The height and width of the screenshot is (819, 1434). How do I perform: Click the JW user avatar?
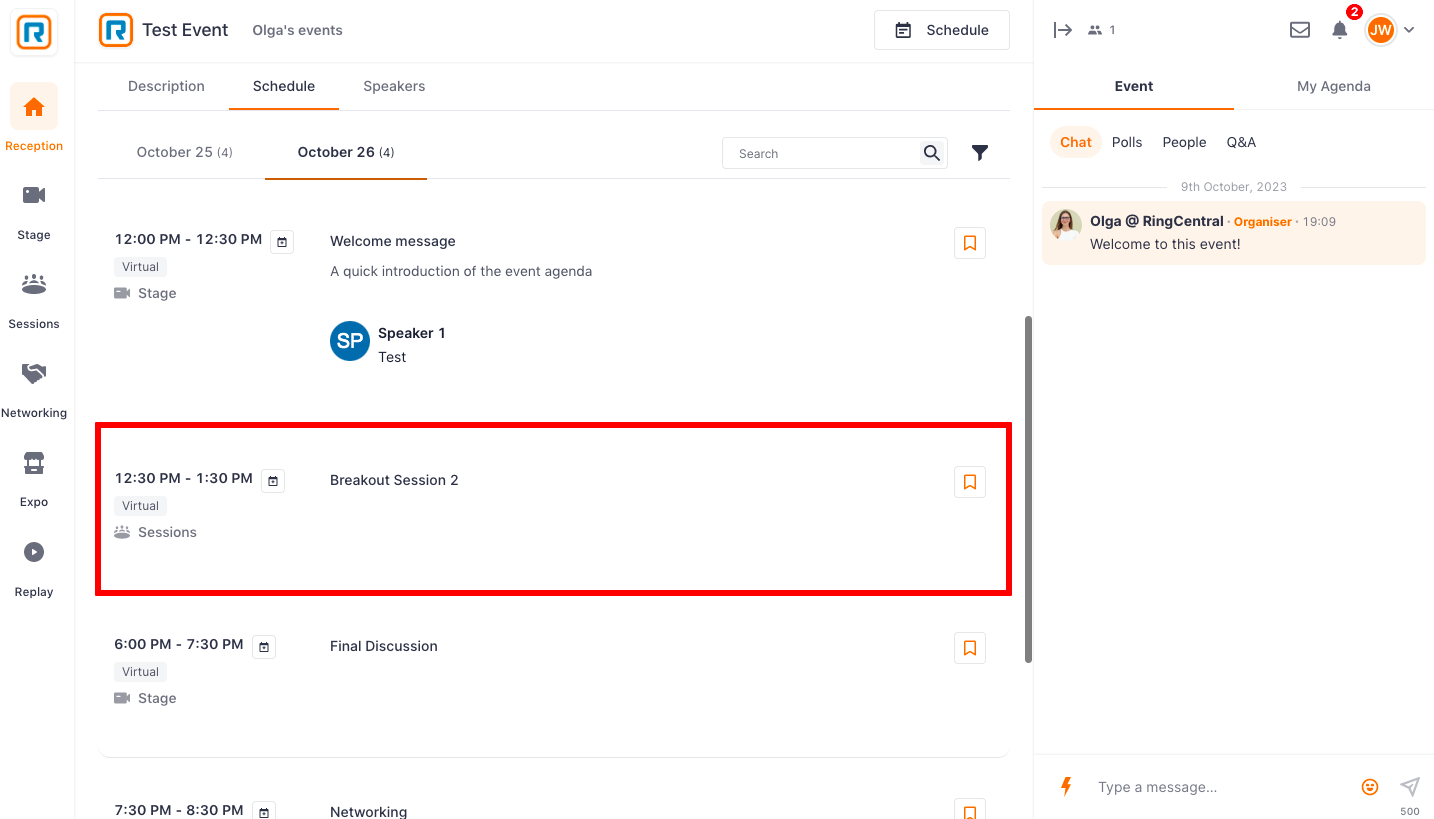click(x=1381, y=30)
